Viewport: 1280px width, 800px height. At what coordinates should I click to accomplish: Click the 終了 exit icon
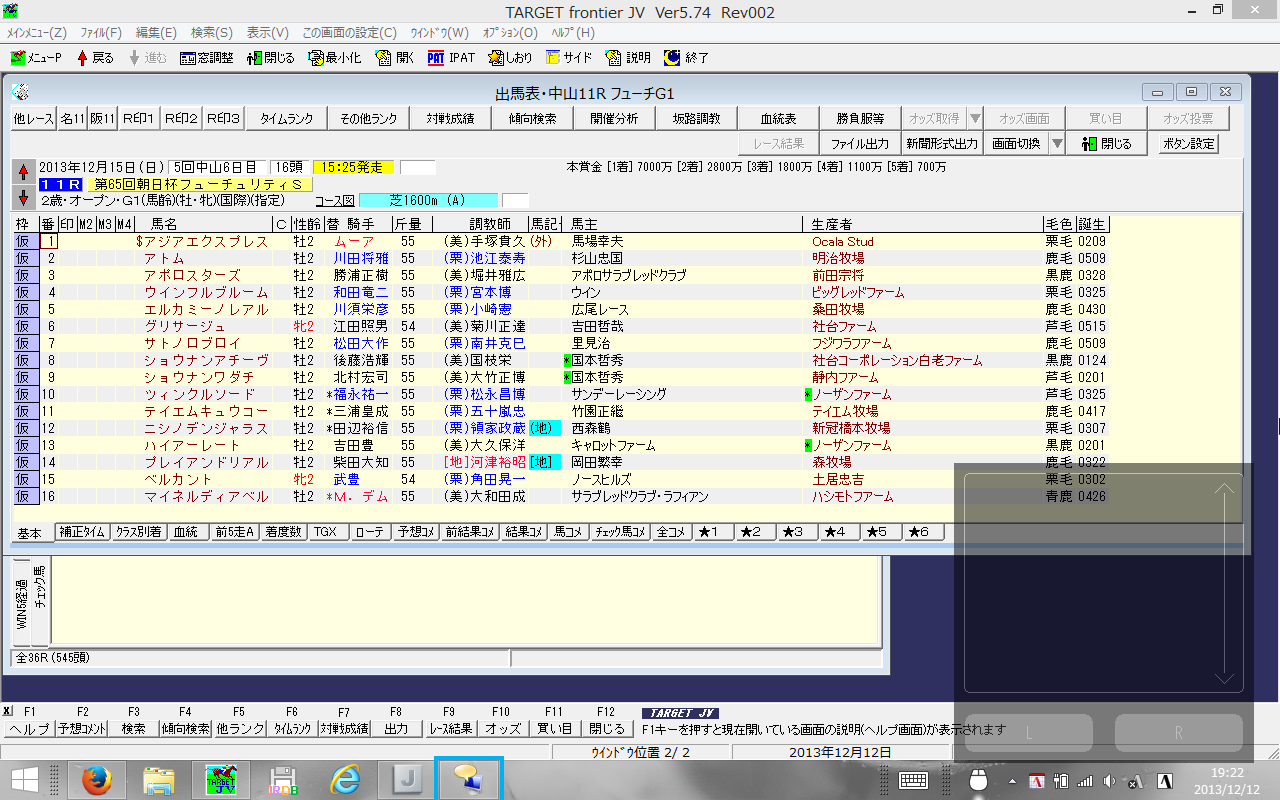point(686,58)
